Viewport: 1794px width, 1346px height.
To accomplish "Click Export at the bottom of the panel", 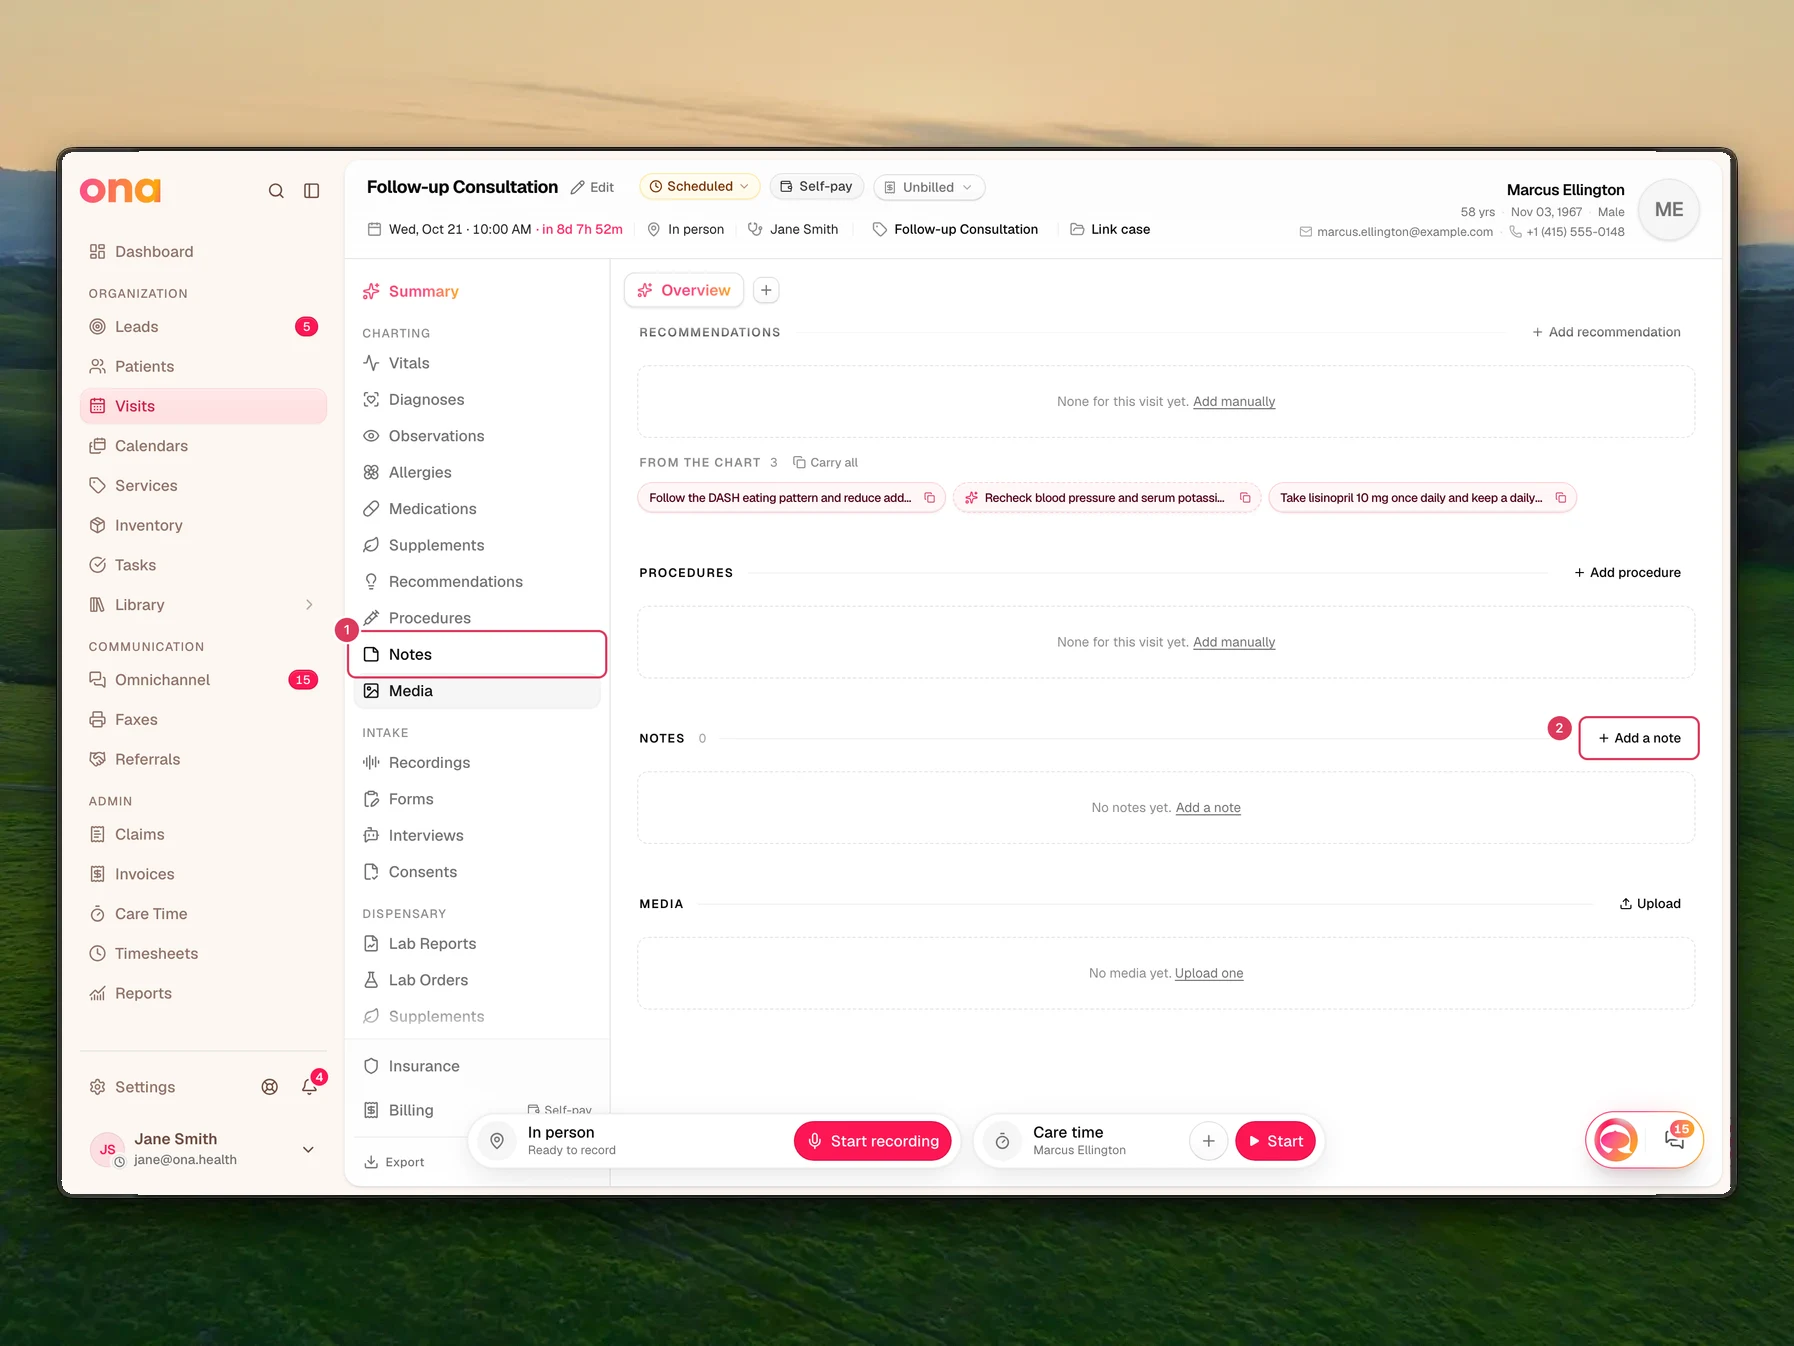I will coord(394,1162).
